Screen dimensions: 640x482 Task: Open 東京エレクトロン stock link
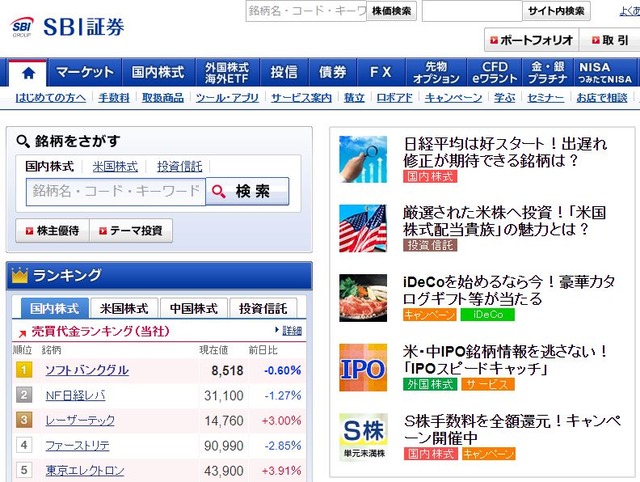85,471
